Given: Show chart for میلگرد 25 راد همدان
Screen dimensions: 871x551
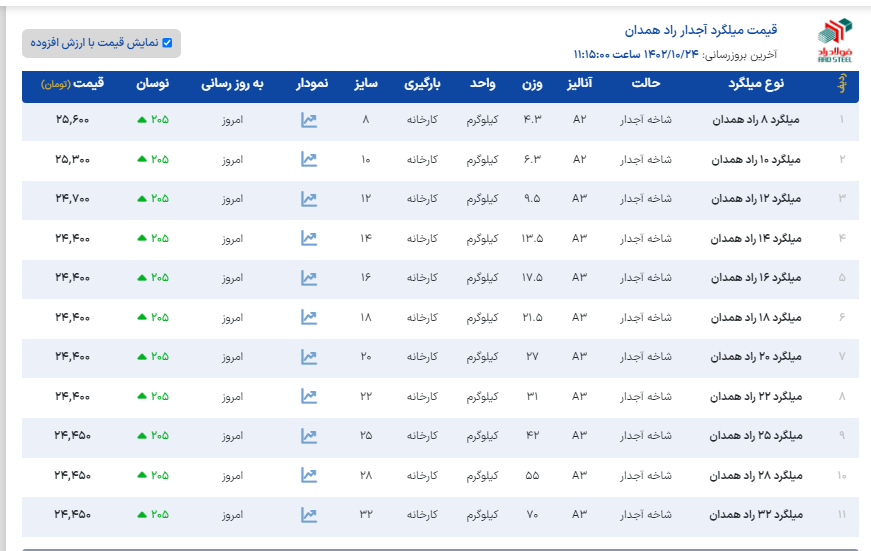Looking at the screenshot, I should 309,435.
